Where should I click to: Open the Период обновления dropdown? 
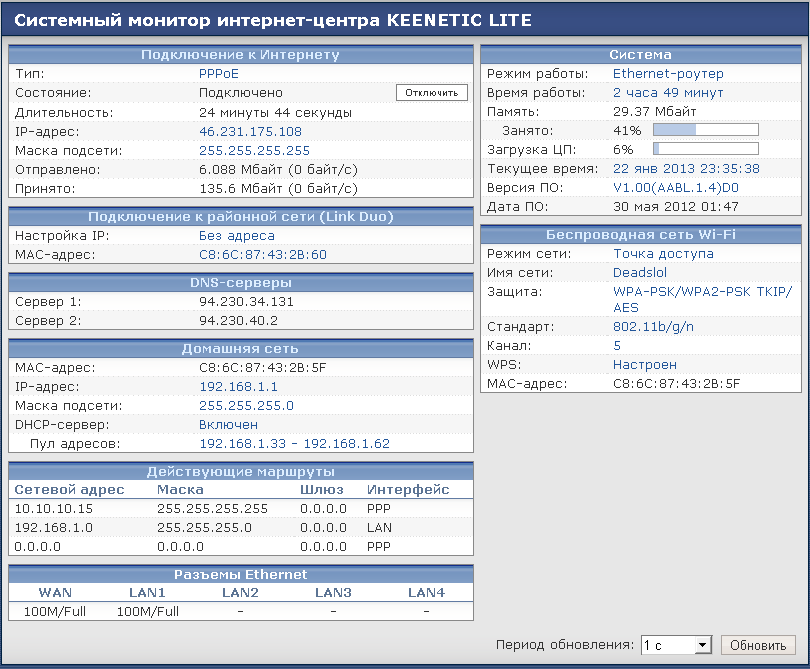(x=676, y=645)
